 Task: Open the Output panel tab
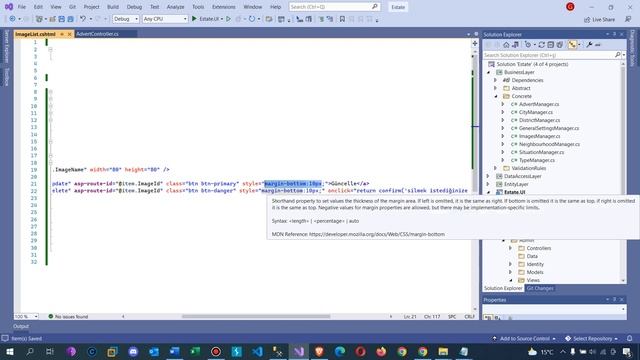(21, 326)
